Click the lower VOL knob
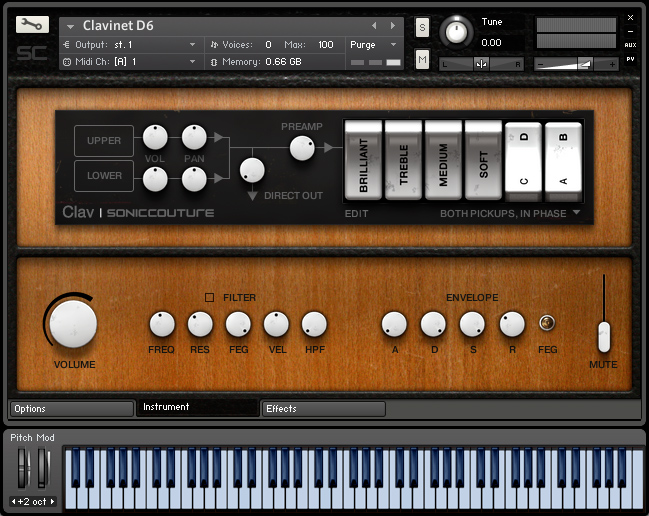The width and height of the screenshot is (649, 516). point(155,179)
